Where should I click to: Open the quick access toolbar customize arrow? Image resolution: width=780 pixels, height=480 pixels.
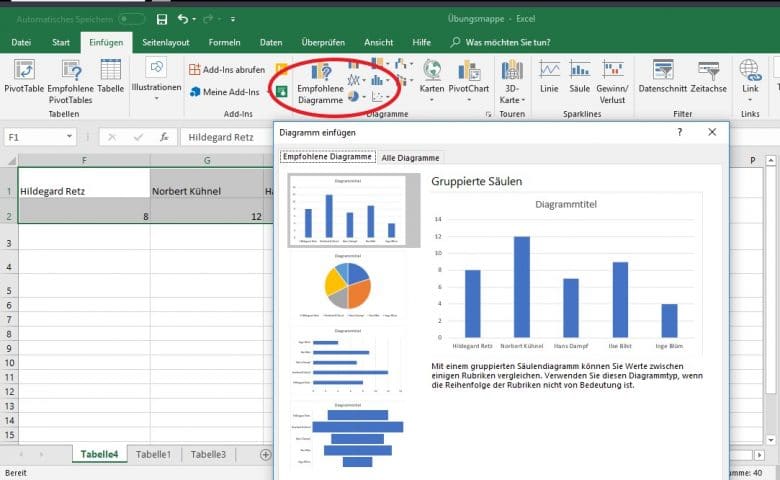click(x=233, y=19)
